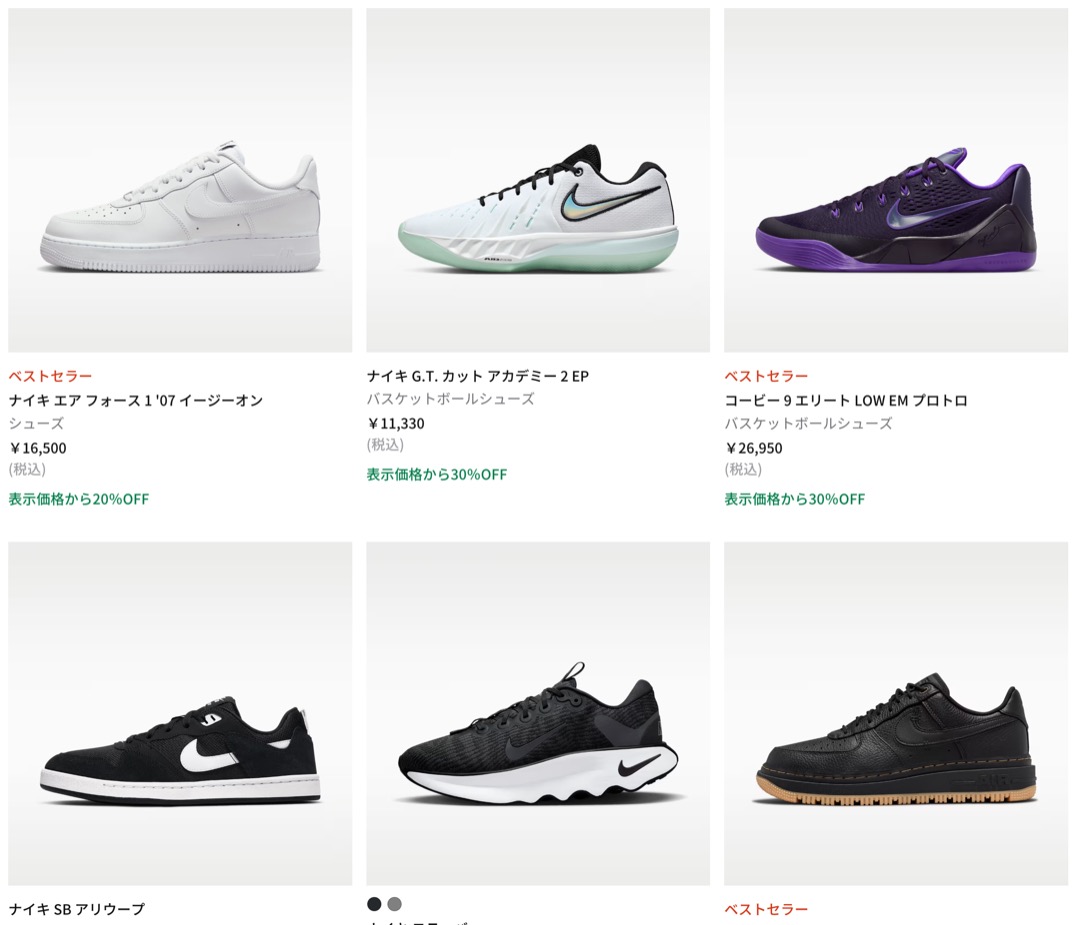
Task: Select the gray color swatch
Action: pos(395,904)
